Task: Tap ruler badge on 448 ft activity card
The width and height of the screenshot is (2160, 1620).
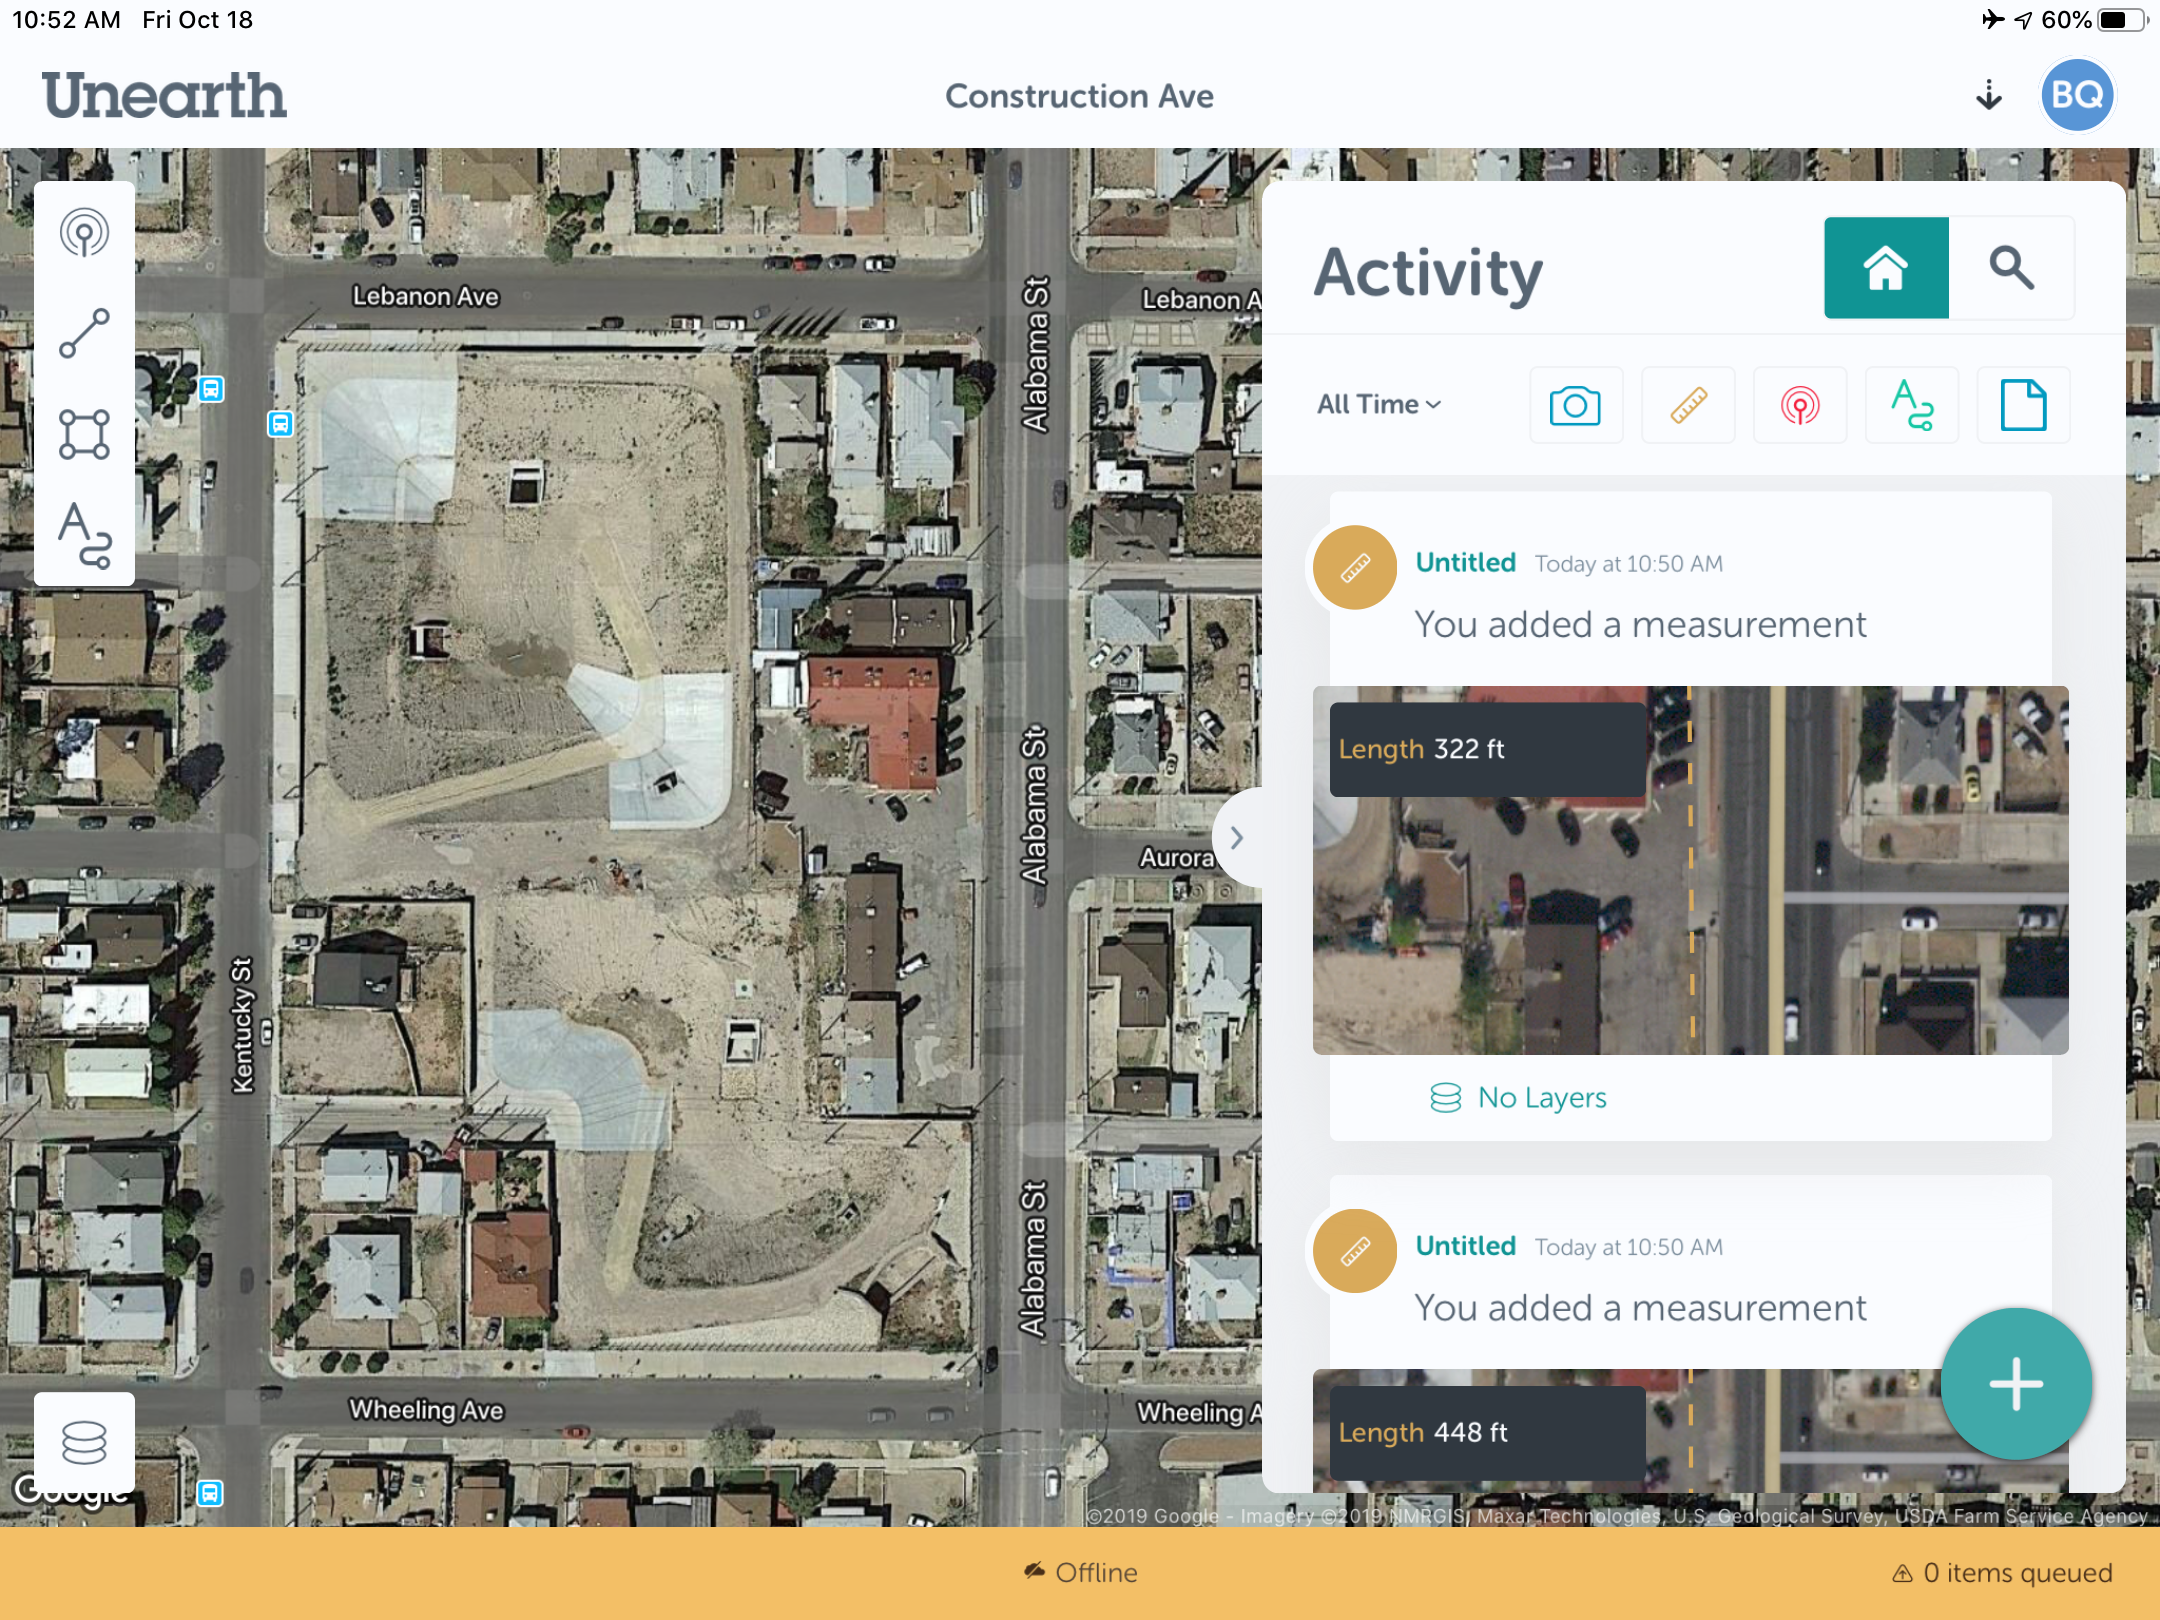Action: pyautogui.click(x=1355, y=1251)
